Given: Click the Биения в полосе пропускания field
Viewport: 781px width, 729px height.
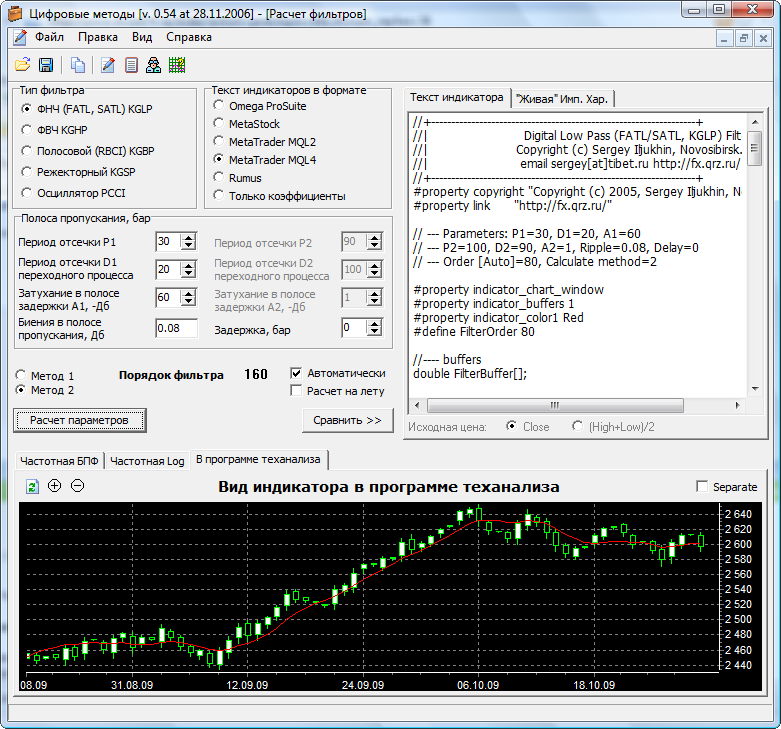Looking at the screenshot, I should pyautogui.click(x=176, y=328).
